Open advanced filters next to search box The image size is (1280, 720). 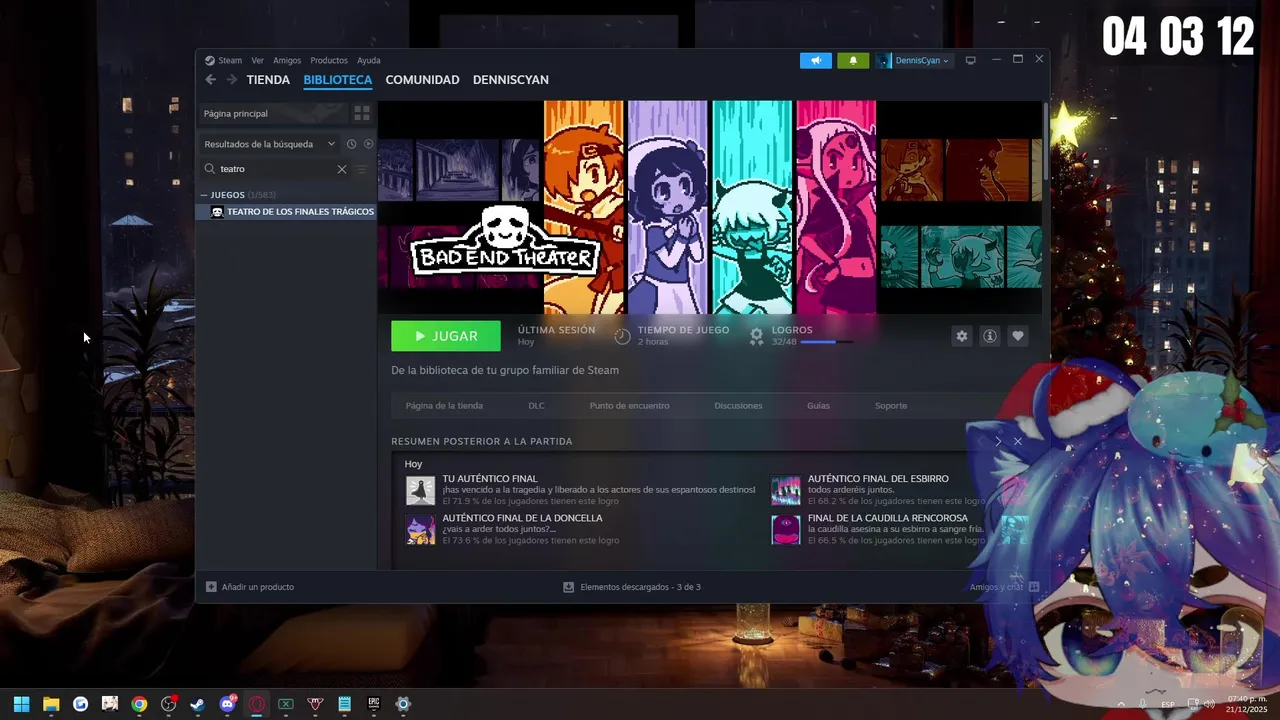(x=362, y=169)
